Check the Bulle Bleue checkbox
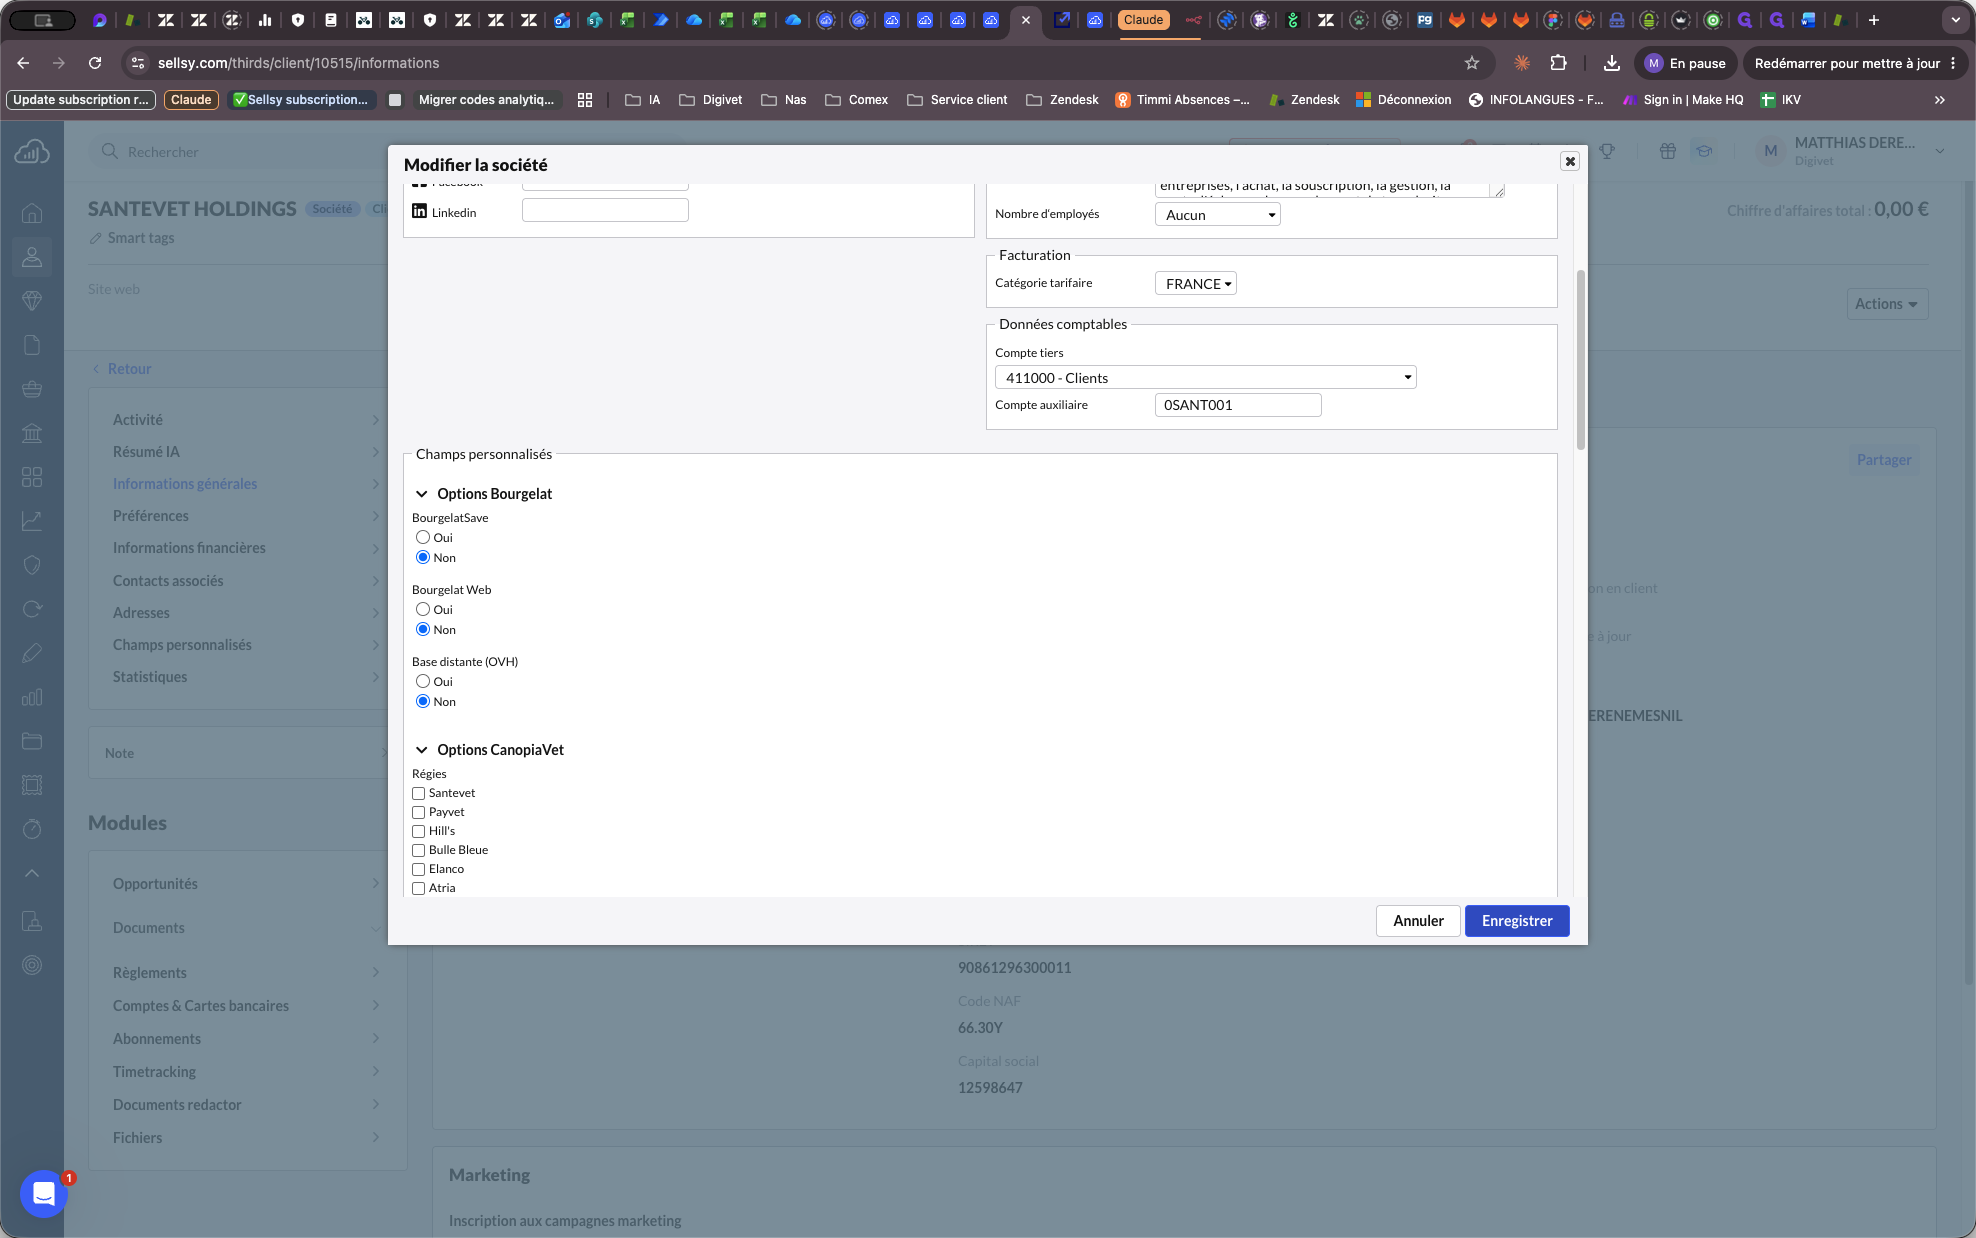The image size is (1976, 1238). pyautogui.click(x=419, y=850)
